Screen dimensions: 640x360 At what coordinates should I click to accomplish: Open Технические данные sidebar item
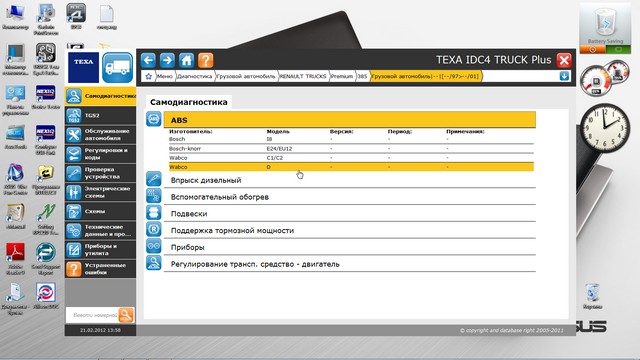pyautogui.click(x=100, y=231)
